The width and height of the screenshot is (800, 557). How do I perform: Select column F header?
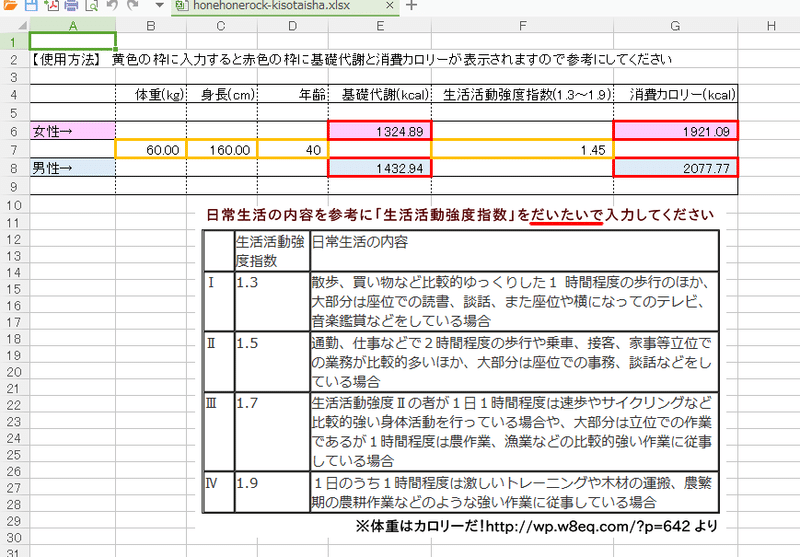pos(522,26)
